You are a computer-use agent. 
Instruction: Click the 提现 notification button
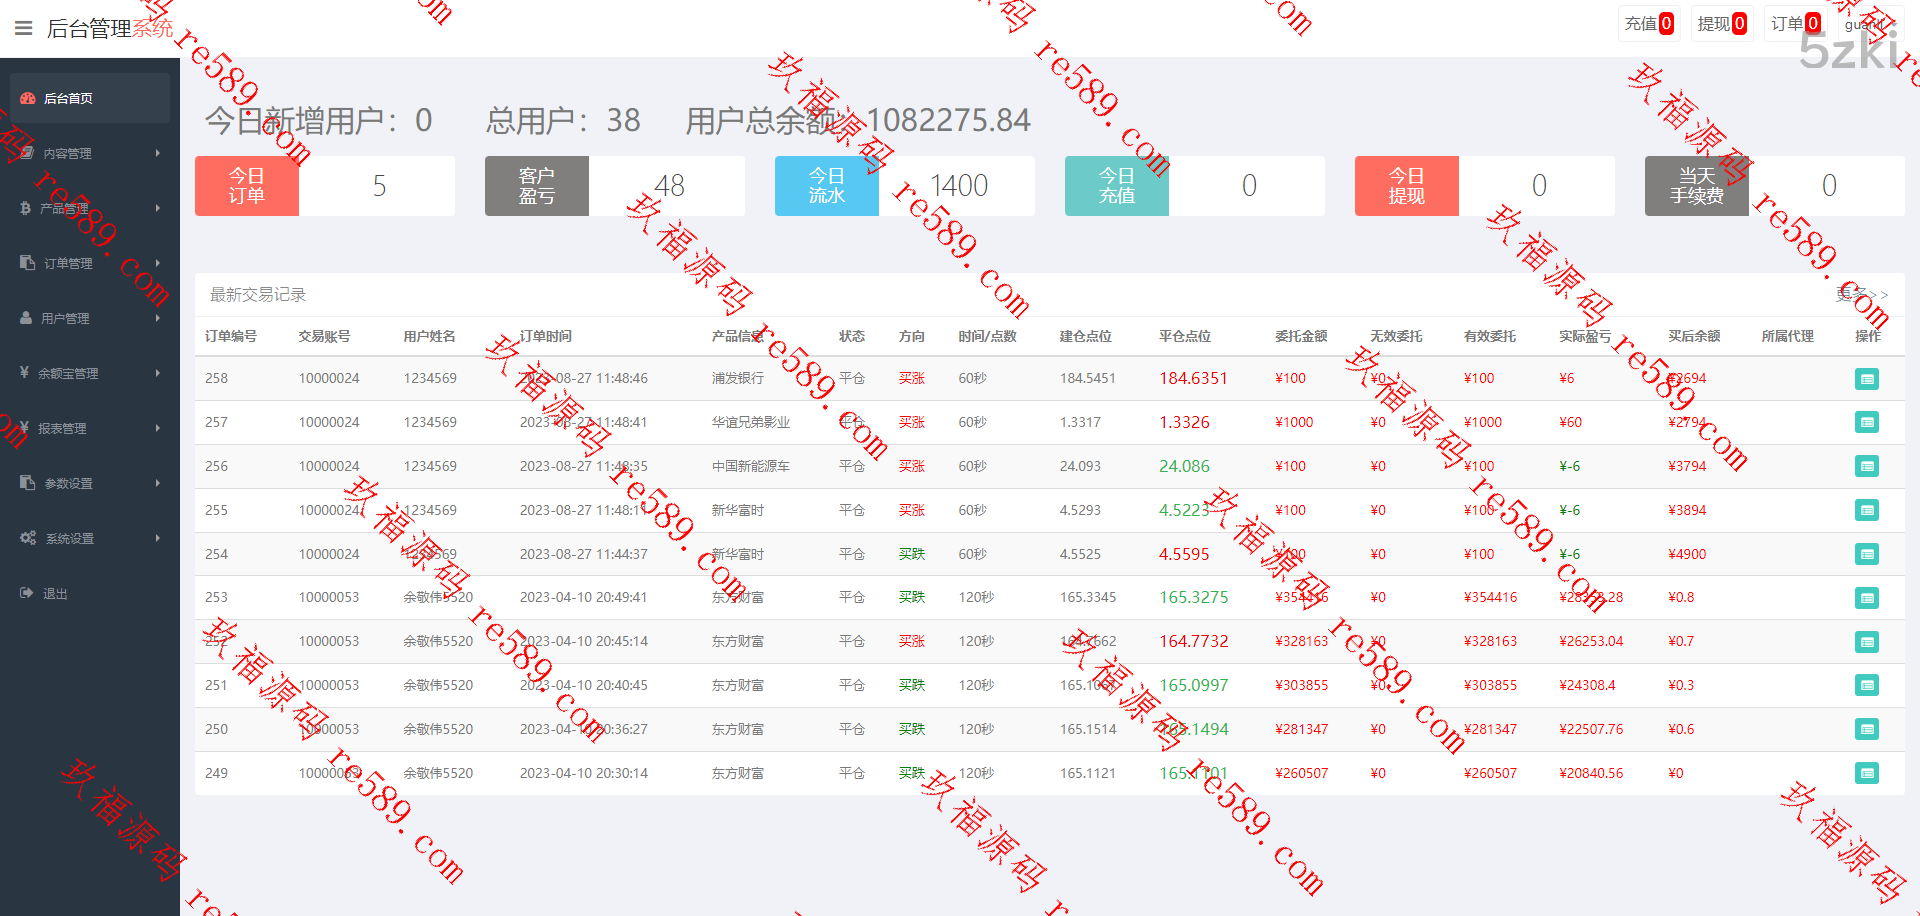click(1721, 24)
